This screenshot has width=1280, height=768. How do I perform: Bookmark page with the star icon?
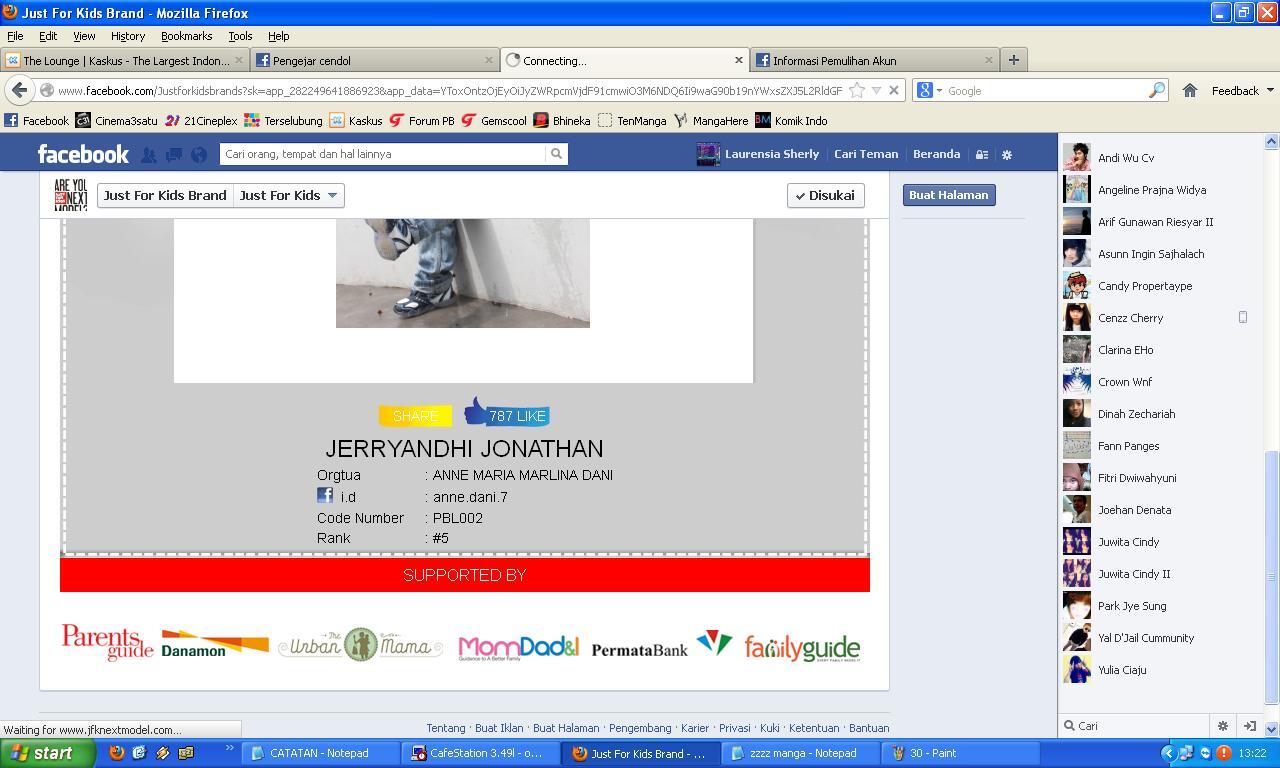coord(857,90)
